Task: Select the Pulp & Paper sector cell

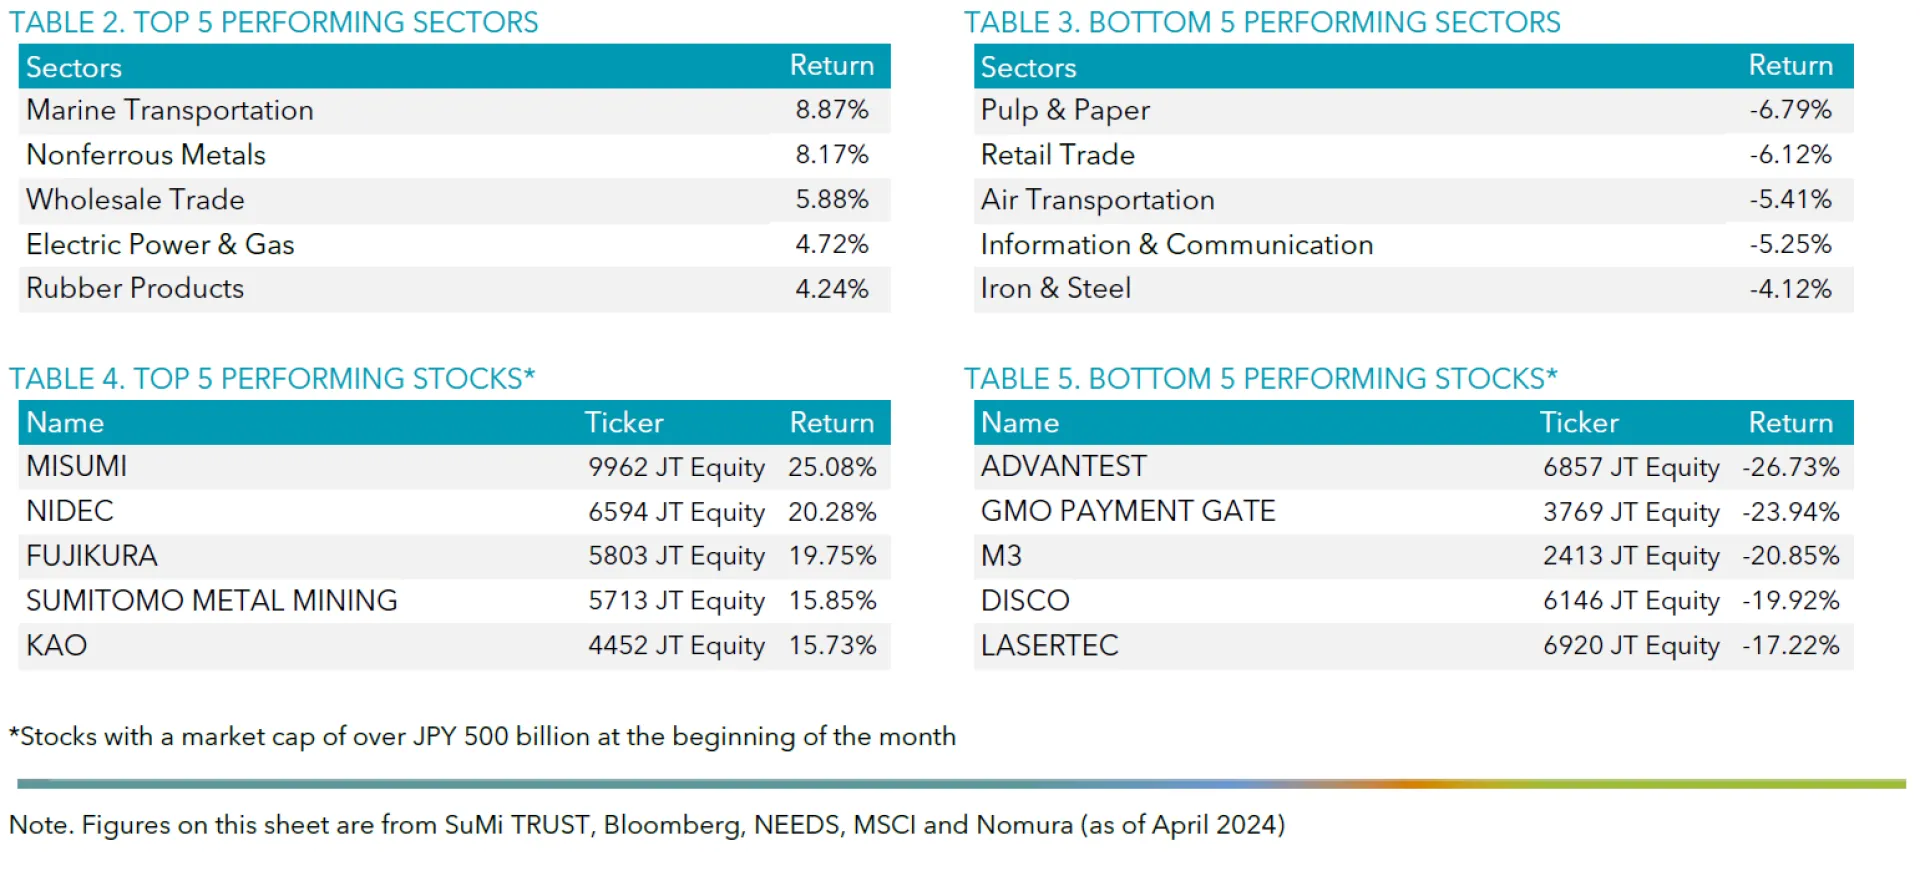Action: (x=1065, y=110)
